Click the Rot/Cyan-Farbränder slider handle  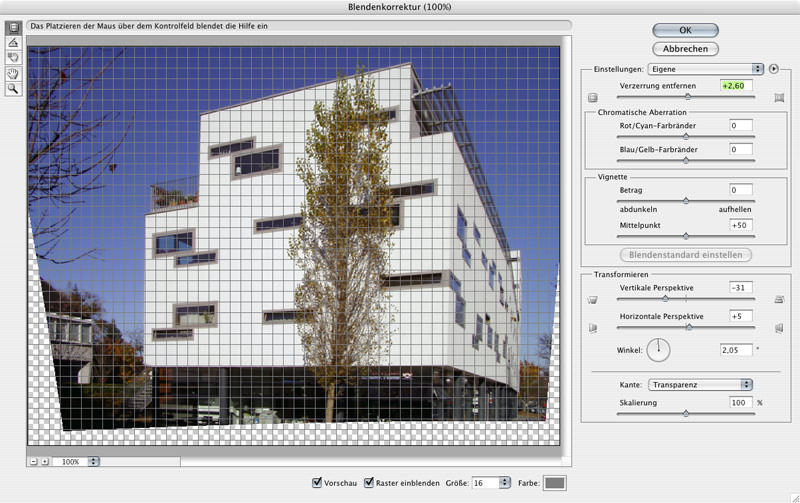point(686,136)
